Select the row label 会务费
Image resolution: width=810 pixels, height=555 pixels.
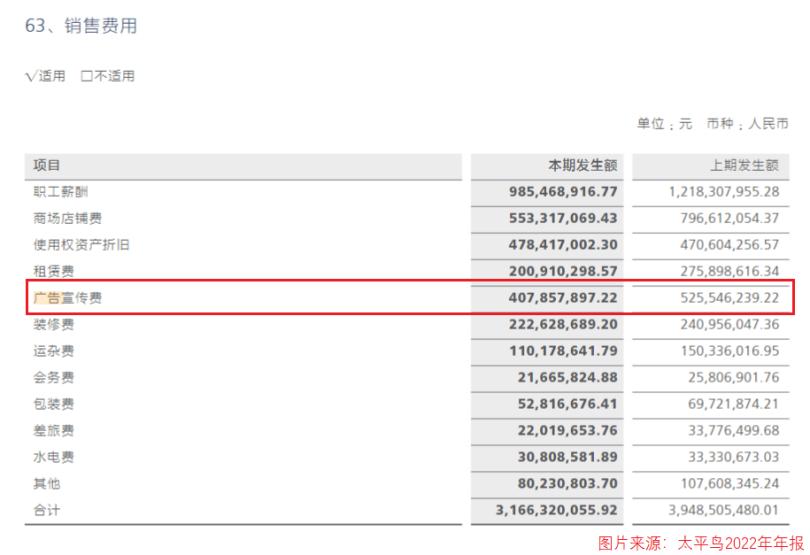point(54,377)
